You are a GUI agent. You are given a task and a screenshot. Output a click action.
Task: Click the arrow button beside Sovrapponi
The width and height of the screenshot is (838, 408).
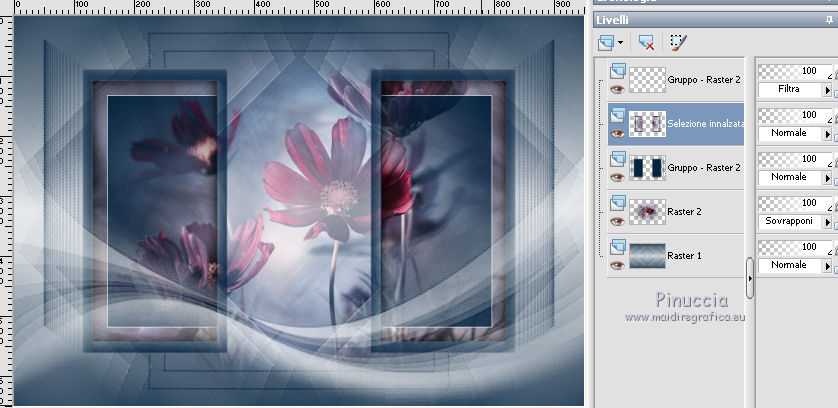click(827, 222)
